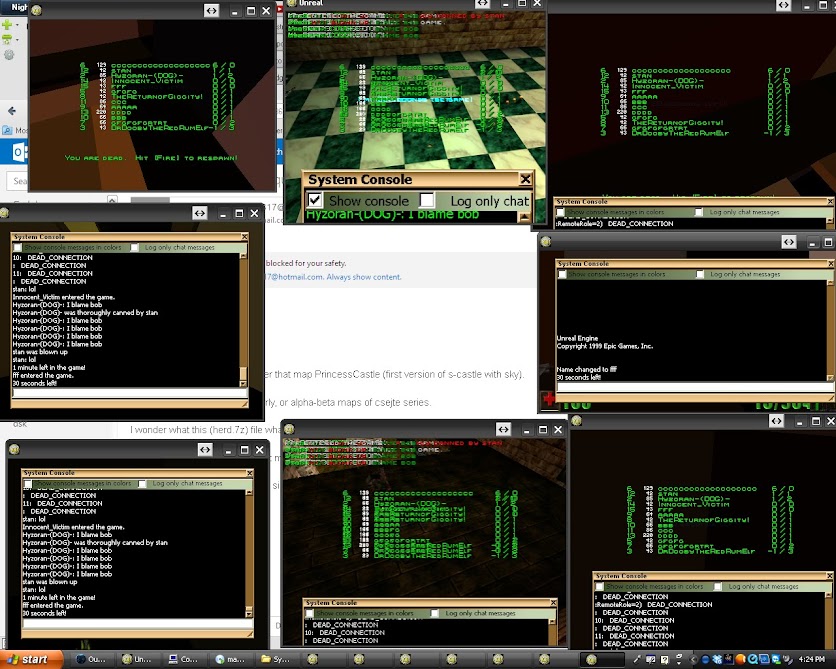Click 'Name changed to fff' in the 'Unreal Engine Copyright' console
Viewport: 836px width, 669px height.
586,369
